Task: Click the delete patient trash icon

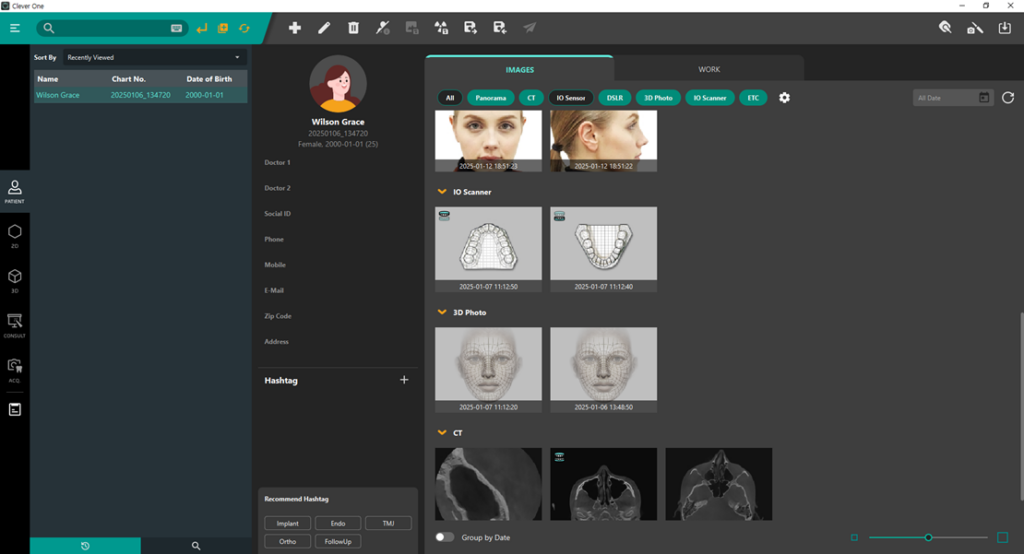Action: click(353, 28)
